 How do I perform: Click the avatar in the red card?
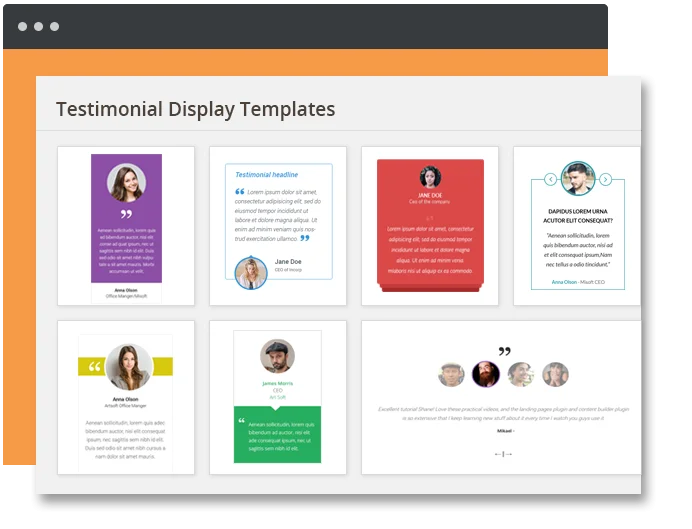(430, 177)
